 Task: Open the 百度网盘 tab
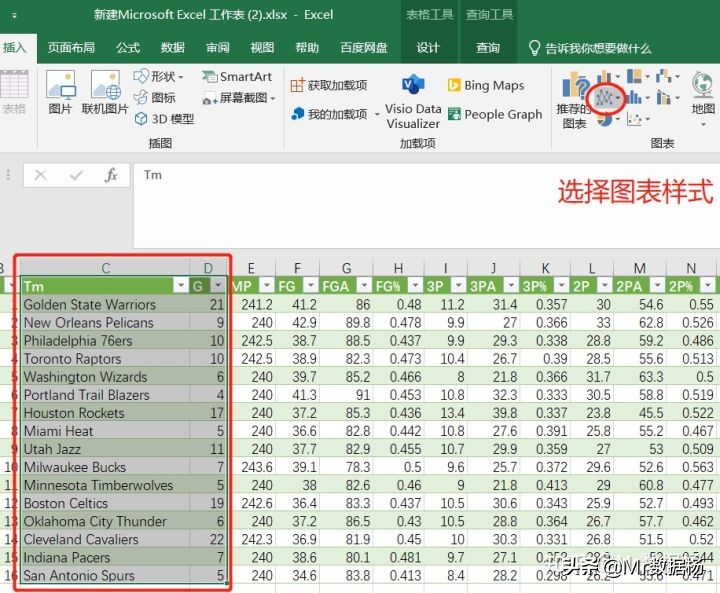364,48
